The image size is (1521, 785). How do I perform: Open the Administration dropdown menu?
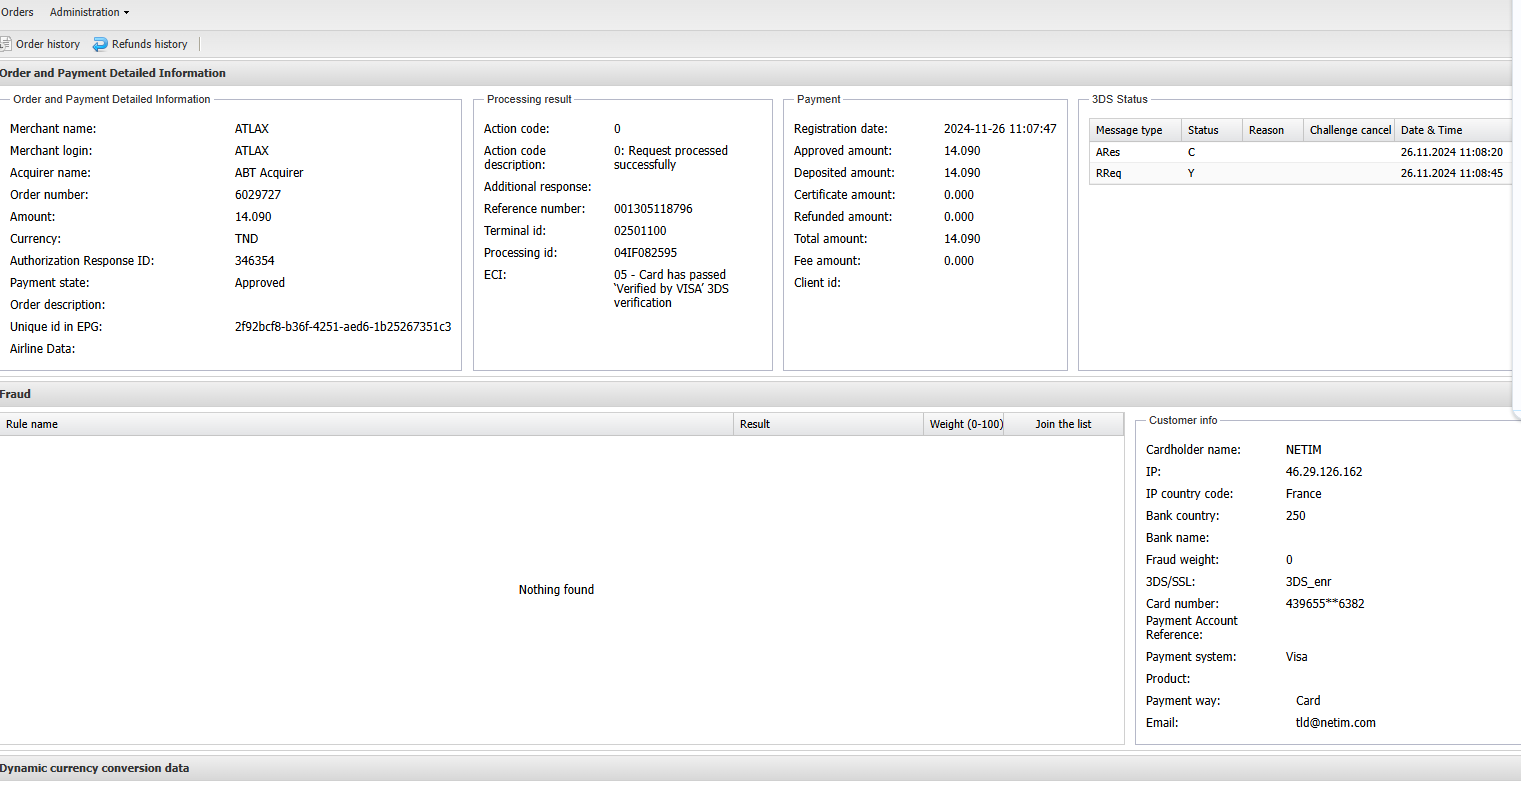pyautogui.click(x=89, y=12)
